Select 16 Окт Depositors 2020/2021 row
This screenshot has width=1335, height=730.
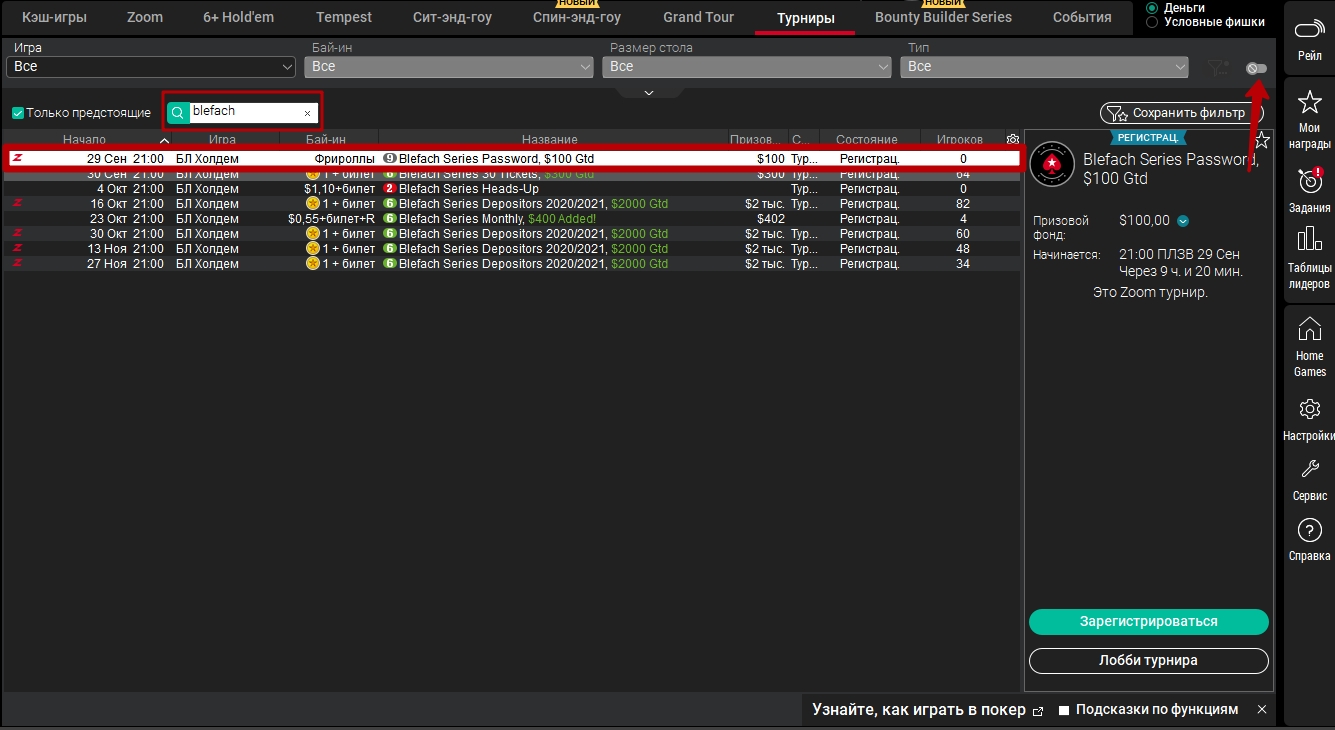pos(512,203)
